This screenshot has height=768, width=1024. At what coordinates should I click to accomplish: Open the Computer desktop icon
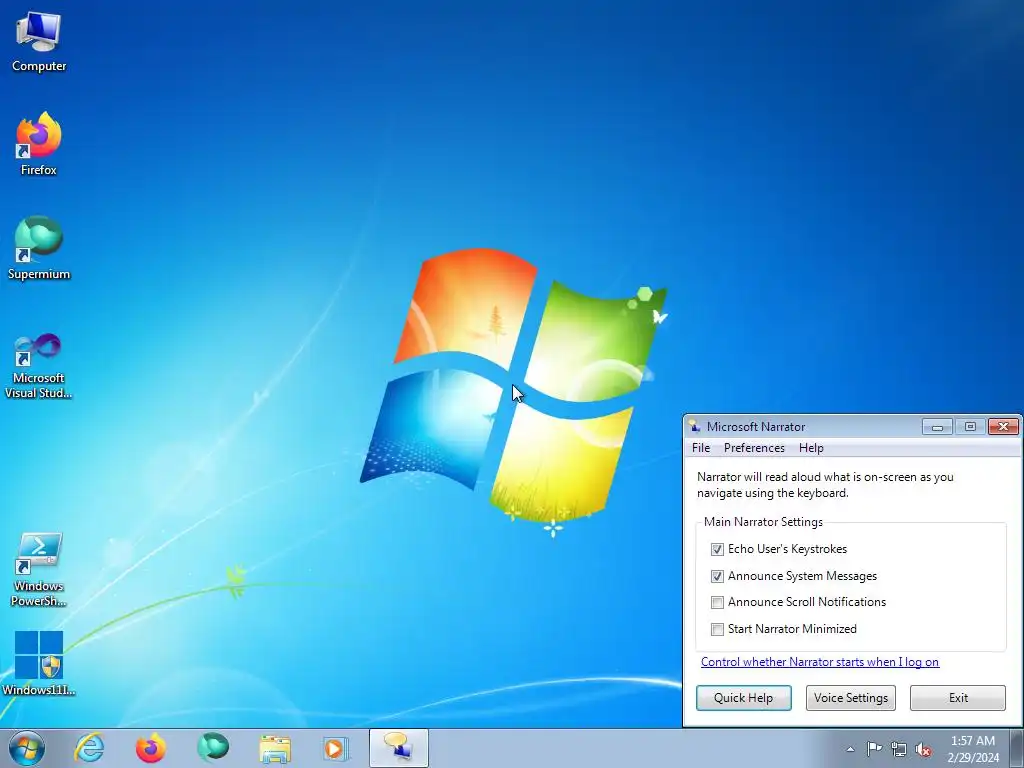[x=39, y=42]
